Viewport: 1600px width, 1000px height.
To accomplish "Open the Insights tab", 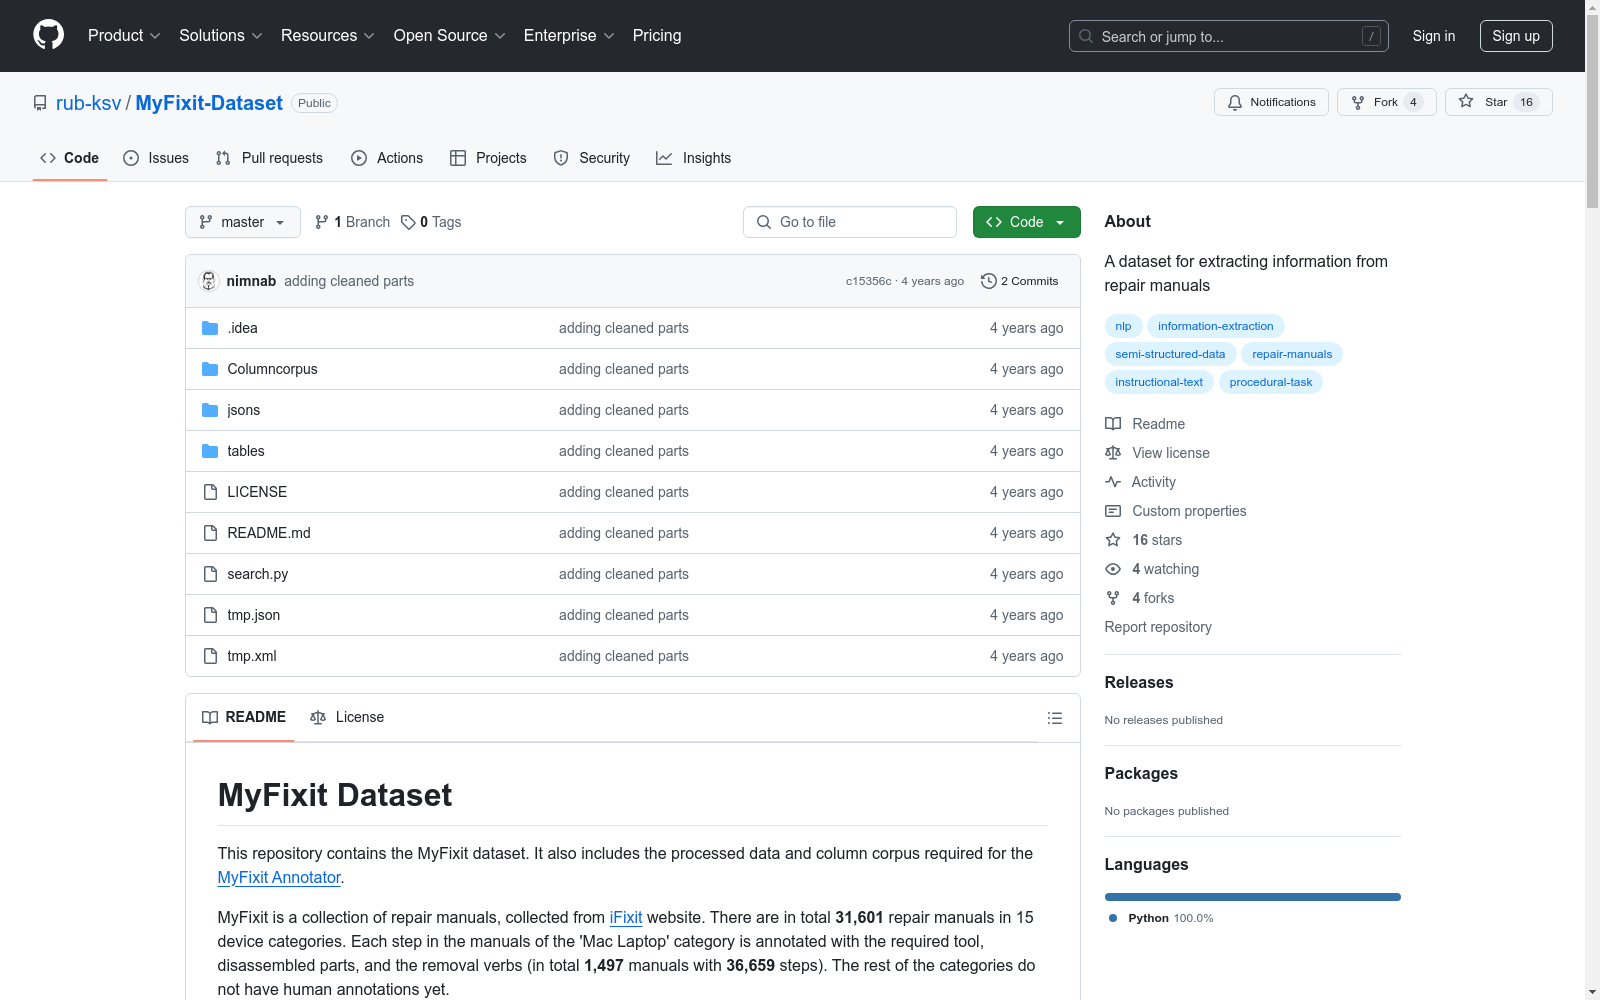I will coord(693,158).
